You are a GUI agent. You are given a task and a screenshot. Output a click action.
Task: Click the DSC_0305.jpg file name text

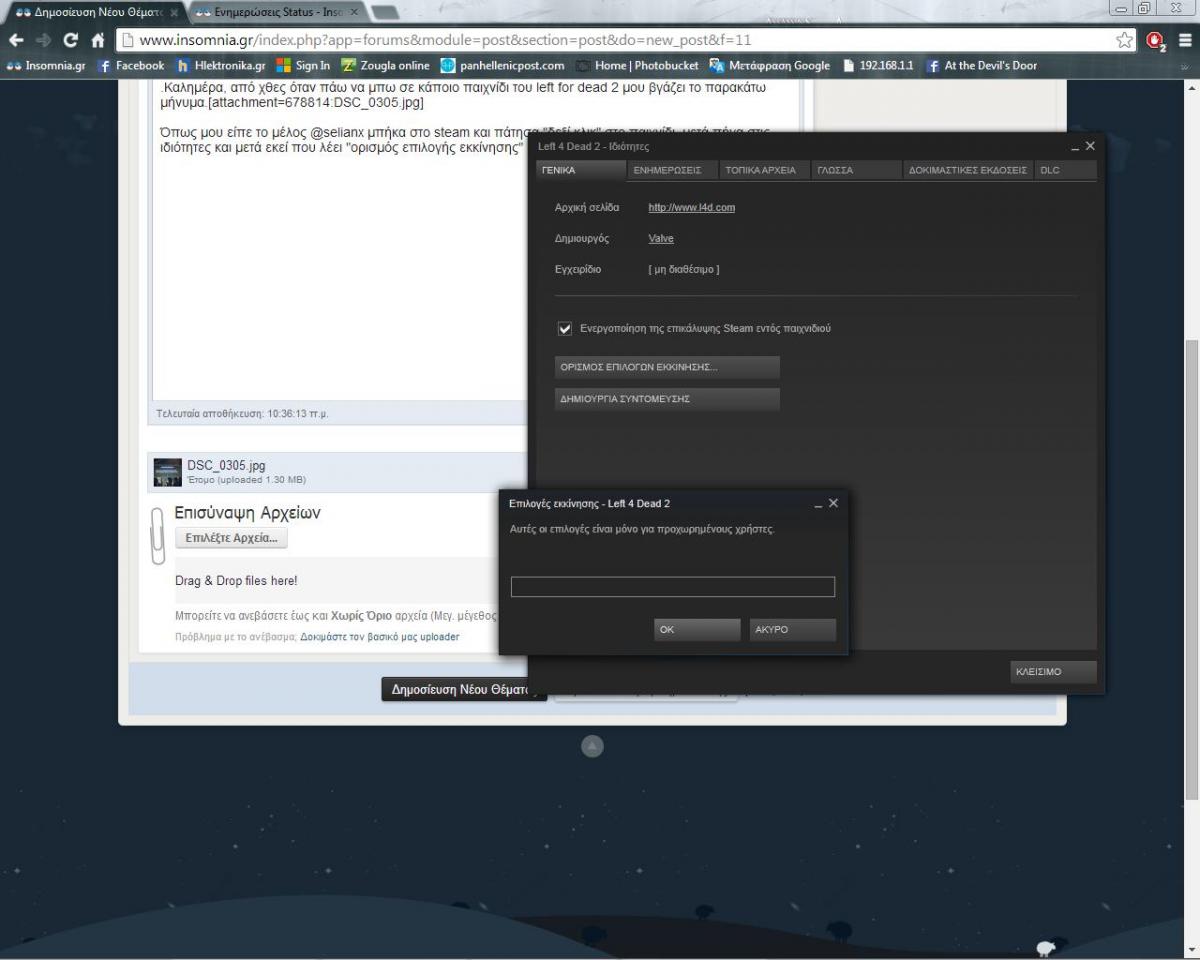click(226, 466)
